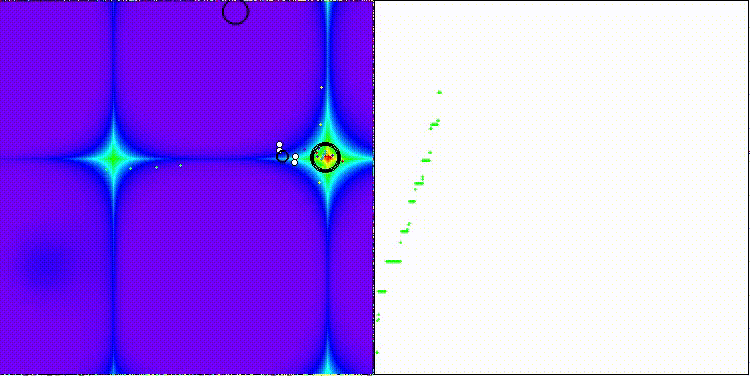This screenshot has height=376, width=750.
Task: Select the bottommost green marker in right plot
Action: click(x=377, y=353)
